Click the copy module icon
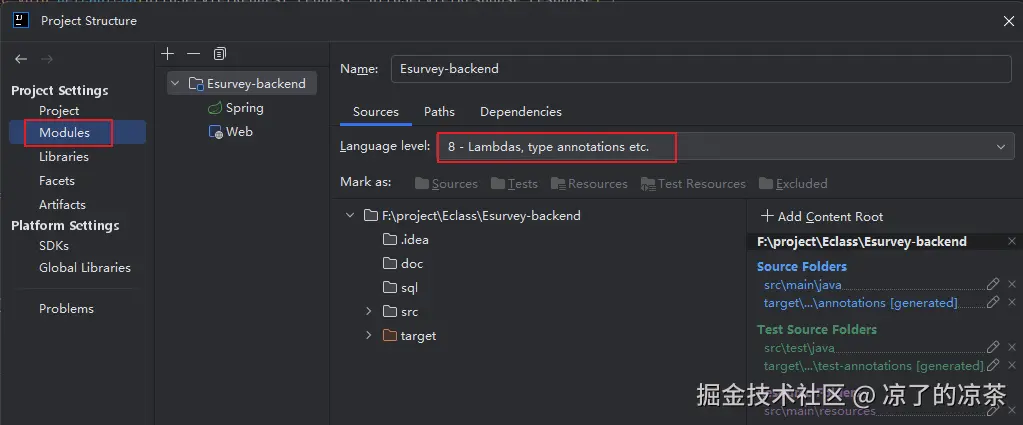 pyautogui.click(x=220, y=53)
